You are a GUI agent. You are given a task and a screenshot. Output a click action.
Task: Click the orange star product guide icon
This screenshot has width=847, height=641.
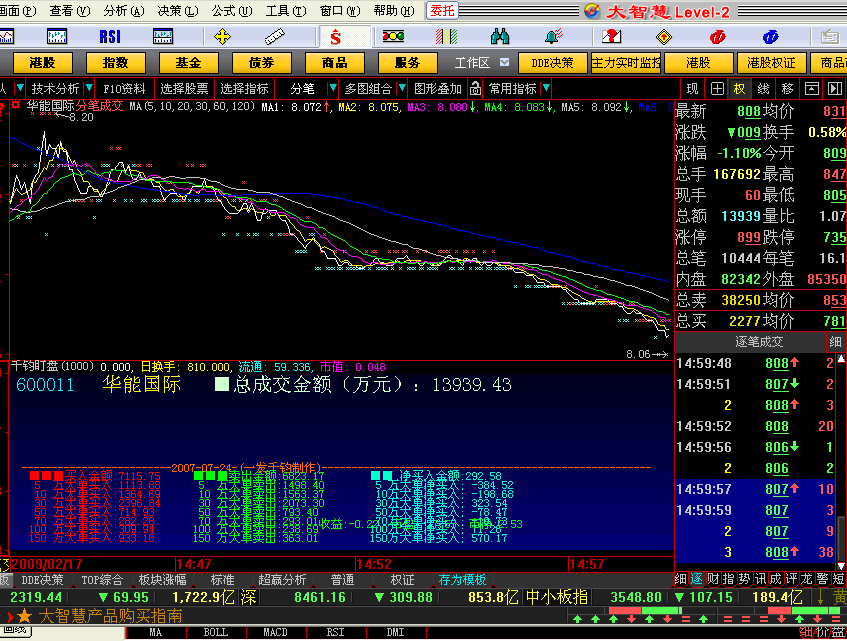pos(24,616)
